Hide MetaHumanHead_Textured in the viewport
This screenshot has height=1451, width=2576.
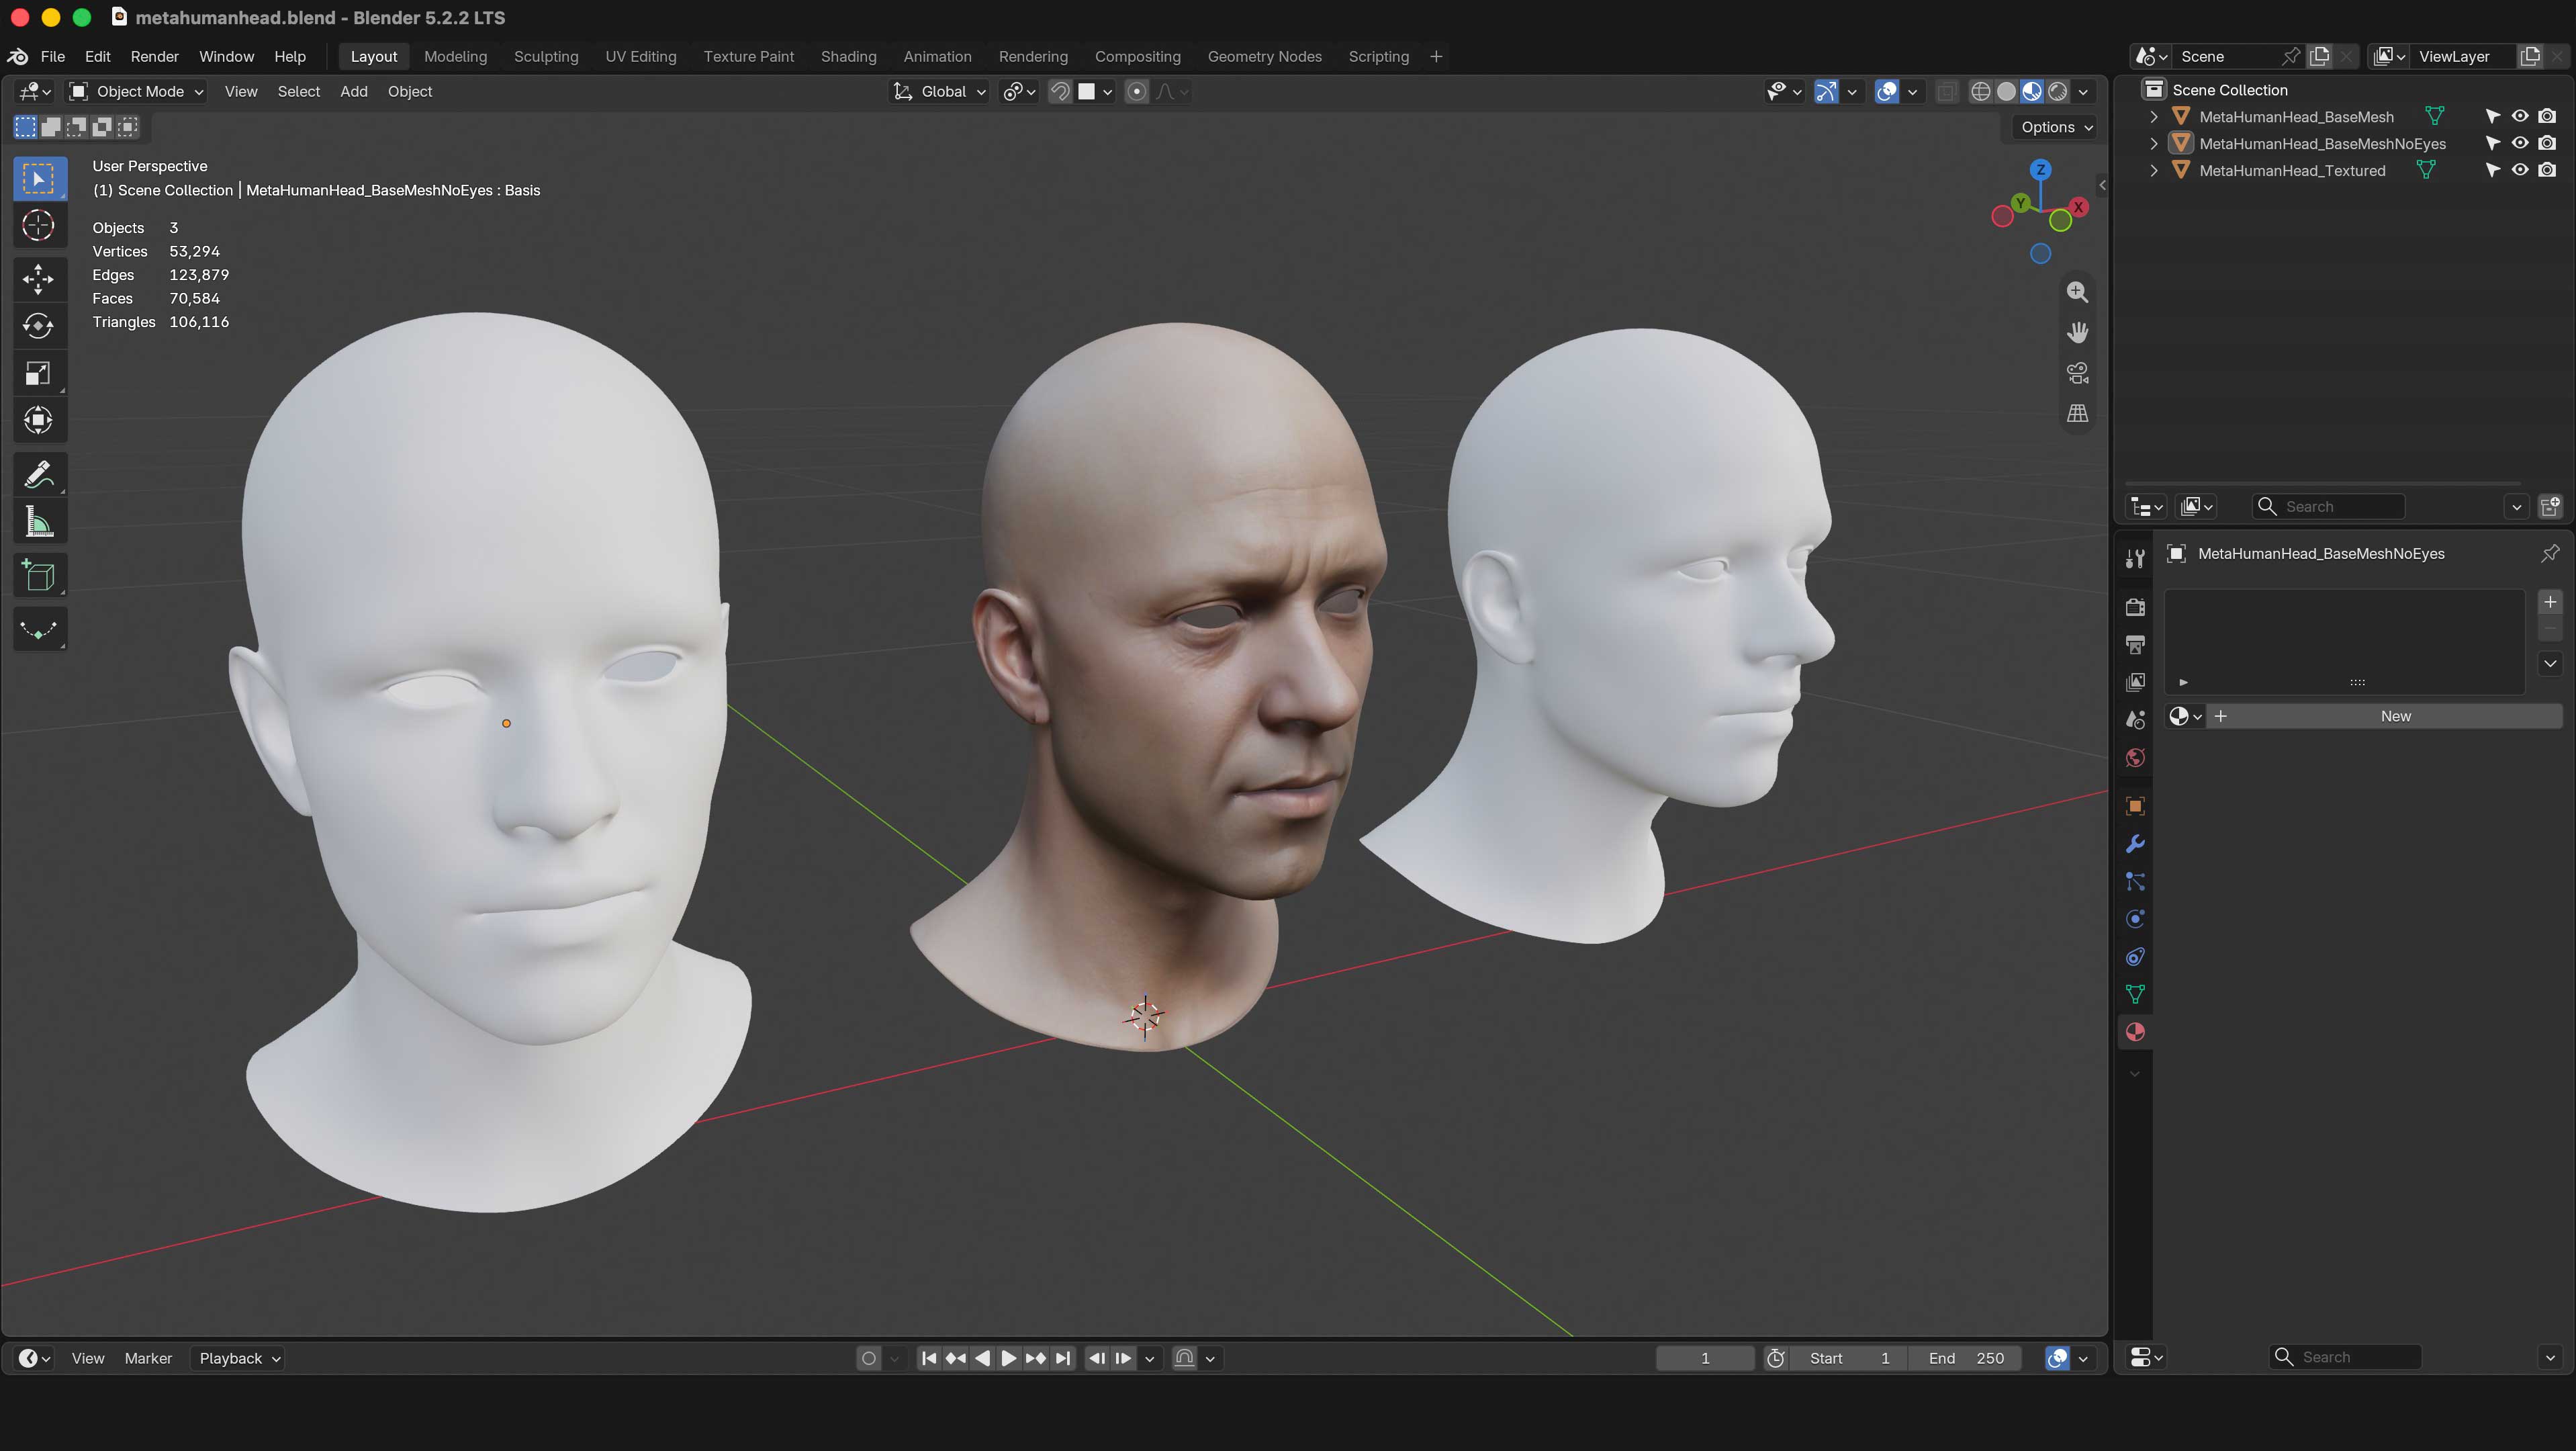2520,170
